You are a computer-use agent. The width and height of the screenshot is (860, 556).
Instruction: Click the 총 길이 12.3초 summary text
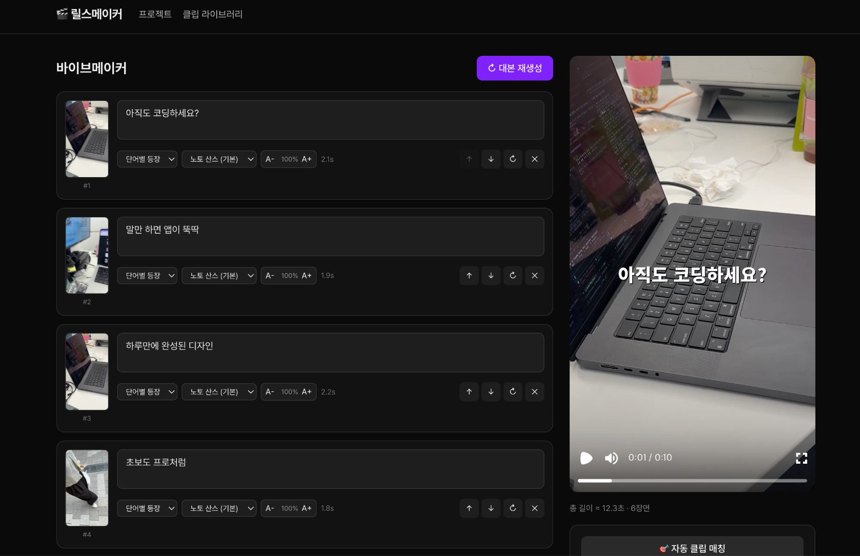pyautogui.click(x=609, y=508)
